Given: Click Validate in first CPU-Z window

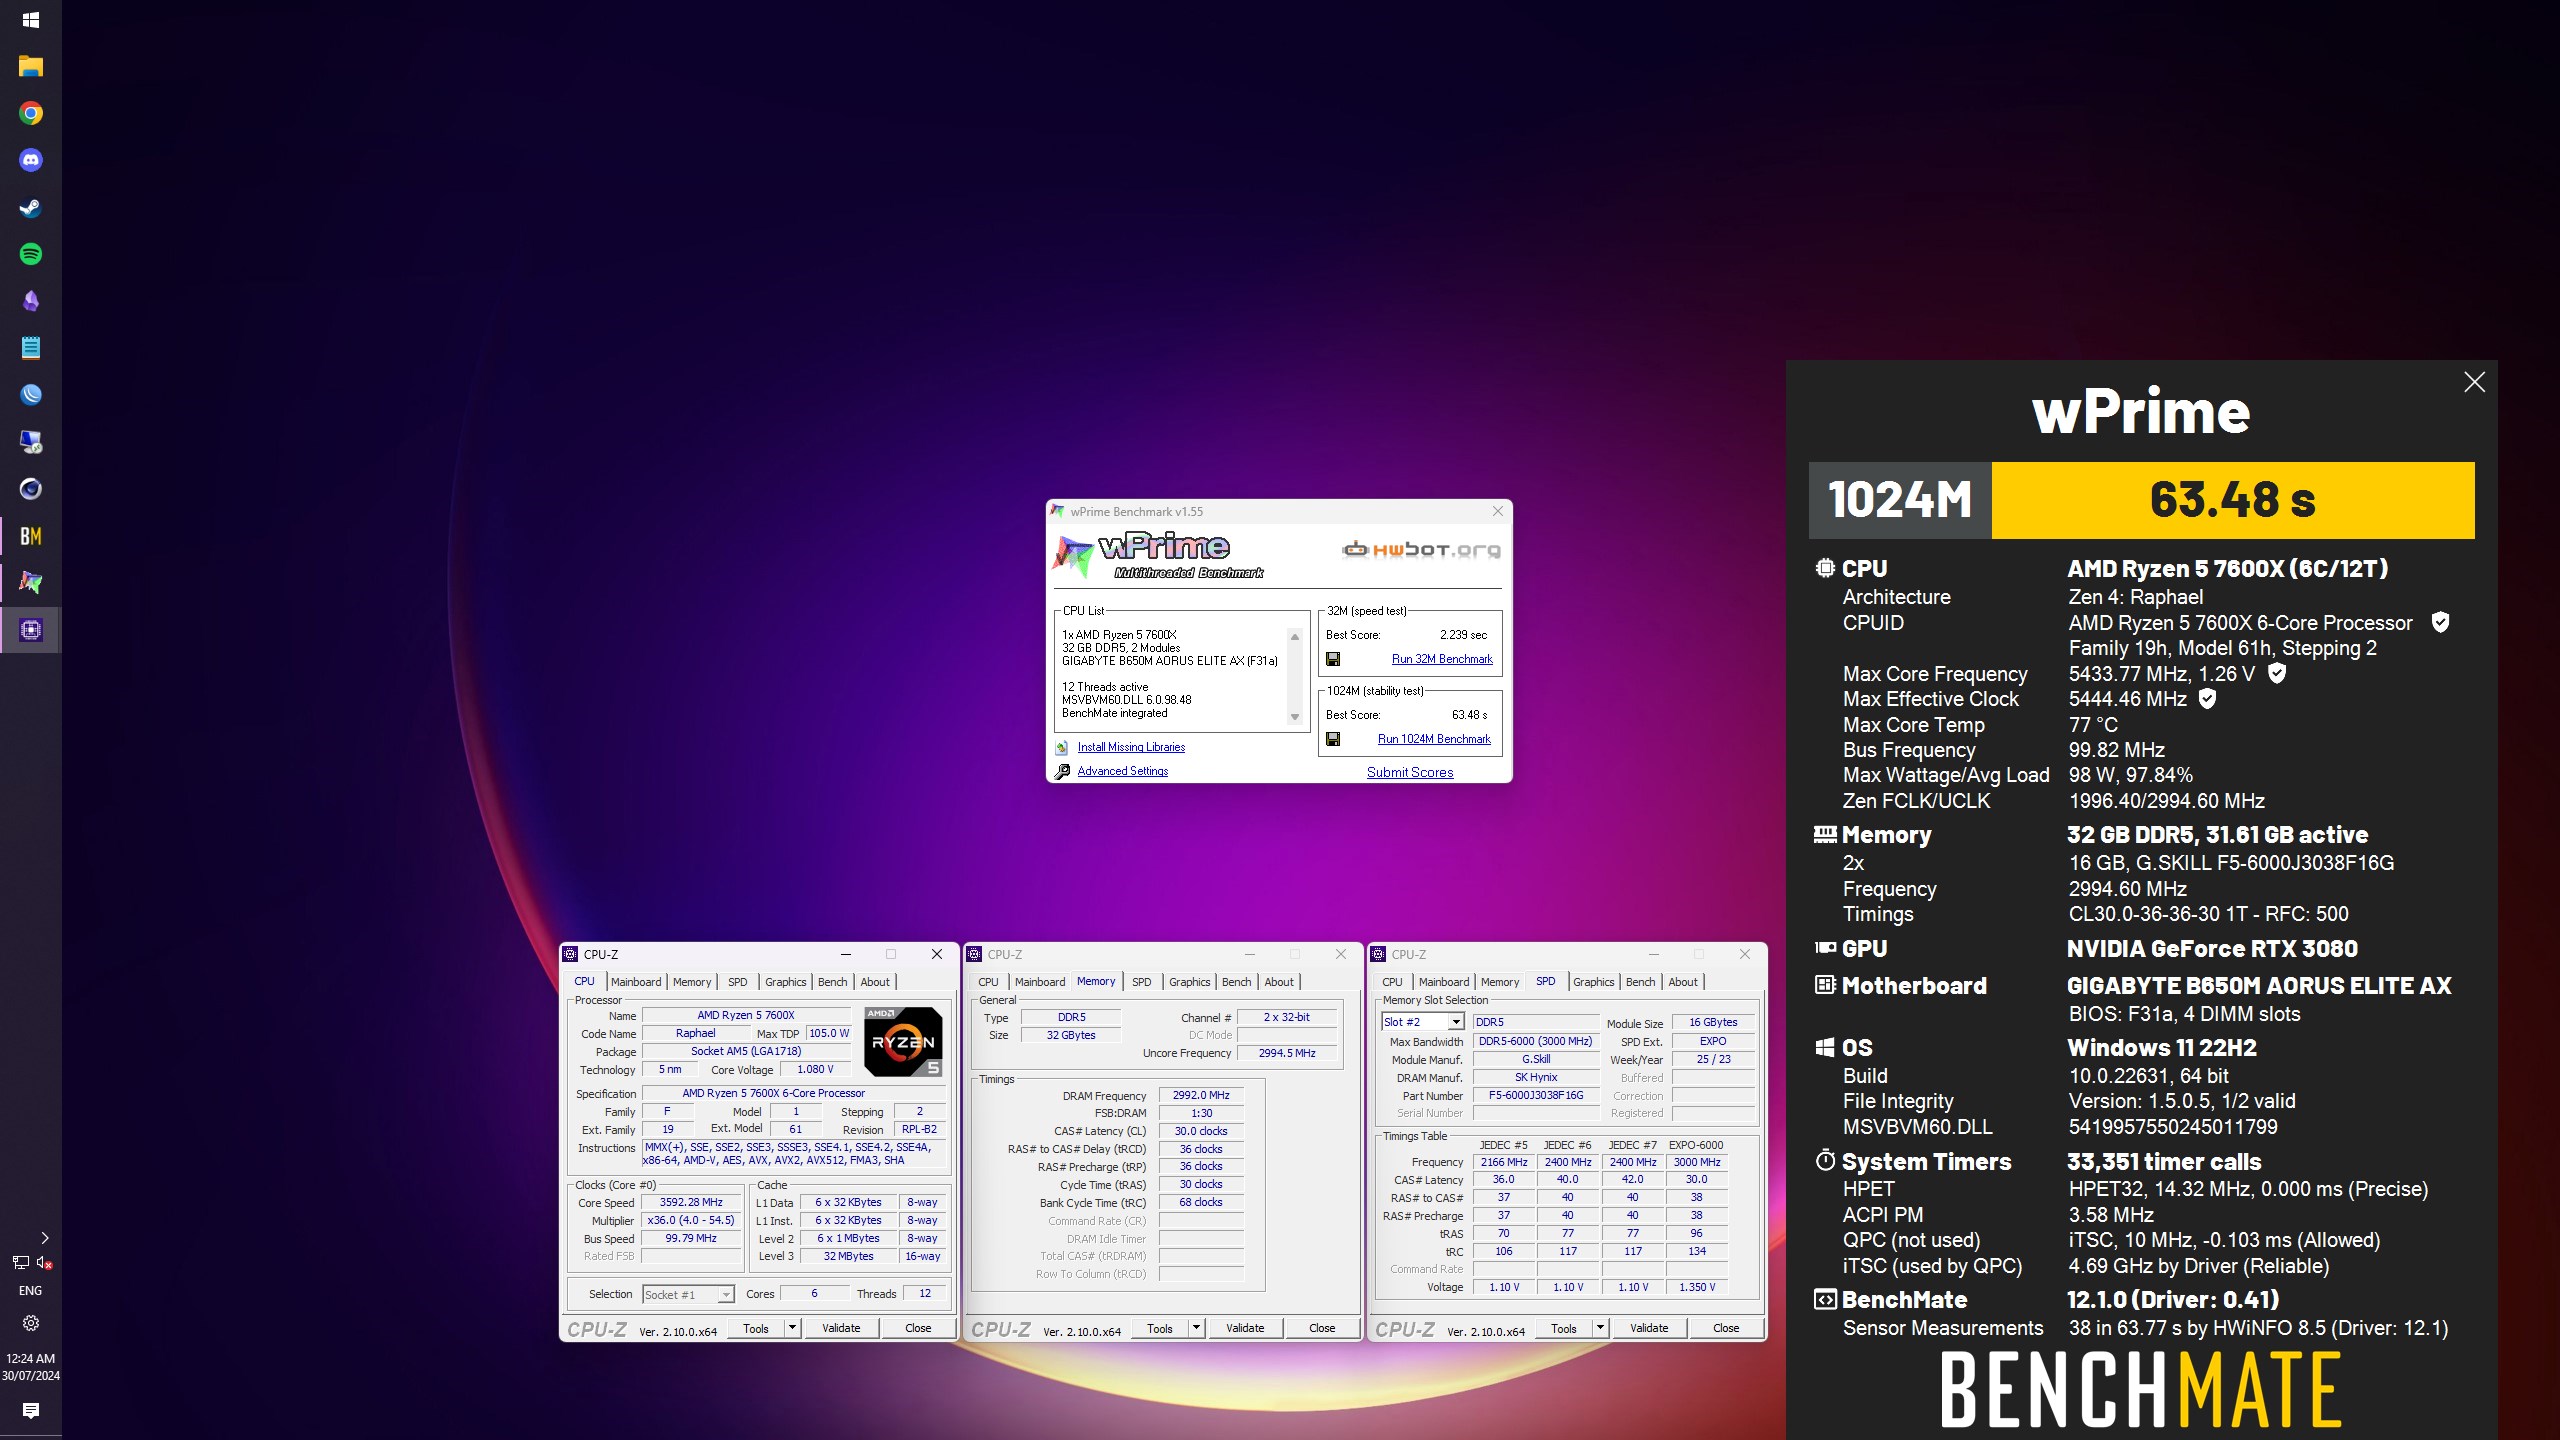Looking at the screenshot, I should (x=841, y=1328).
